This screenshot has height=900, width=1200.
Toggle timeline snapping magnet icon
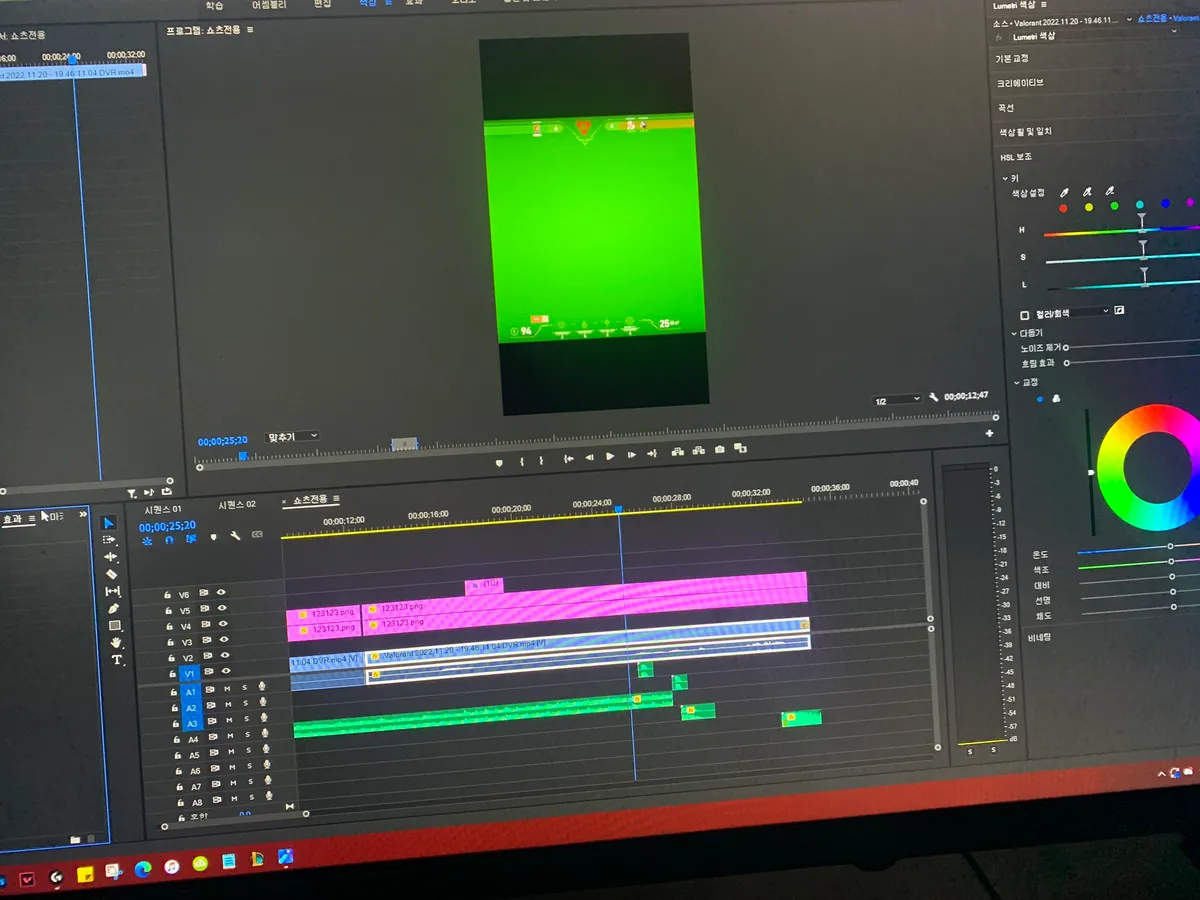coord(169,539)
